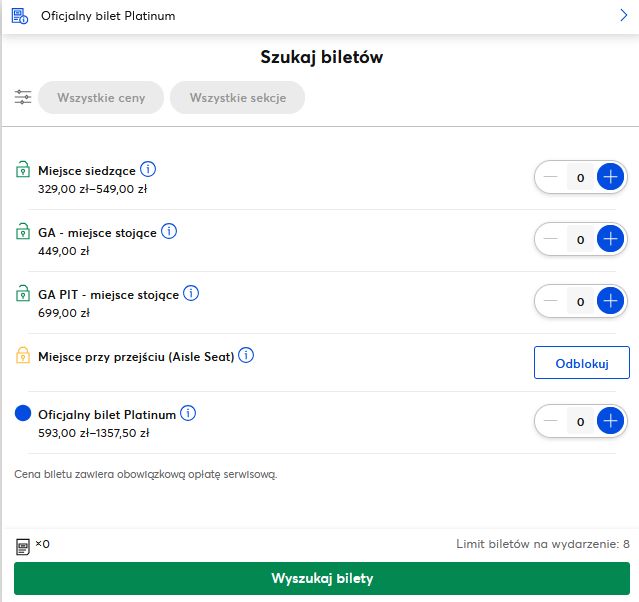Add one Oficjalny bilet Platinum ticket
Viewport: 639px width, 602px height.
point(610,421)
